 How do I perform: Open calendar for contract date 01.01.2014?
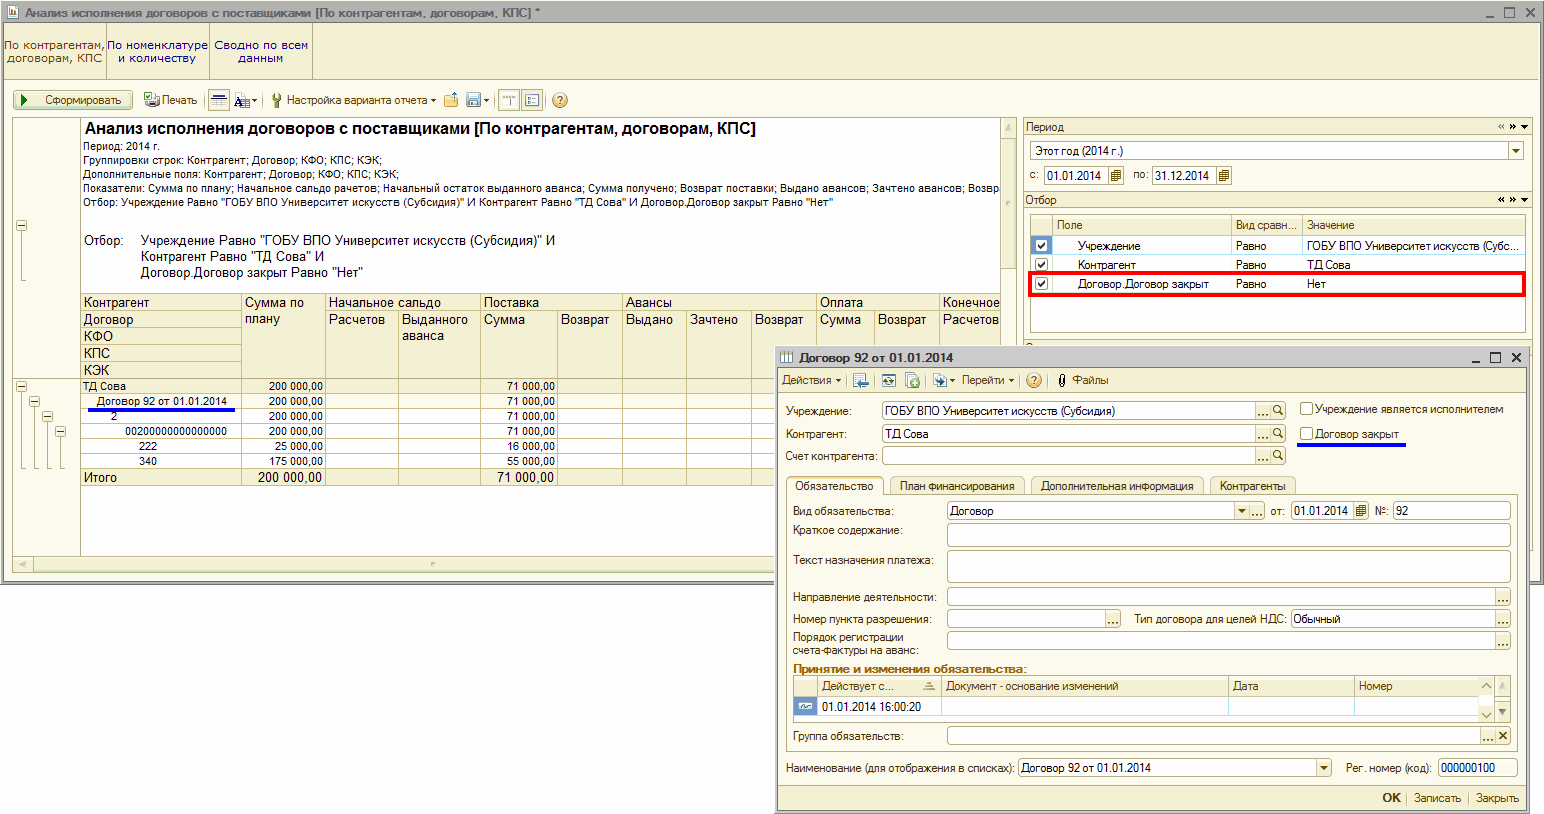tap(1361, 511)
